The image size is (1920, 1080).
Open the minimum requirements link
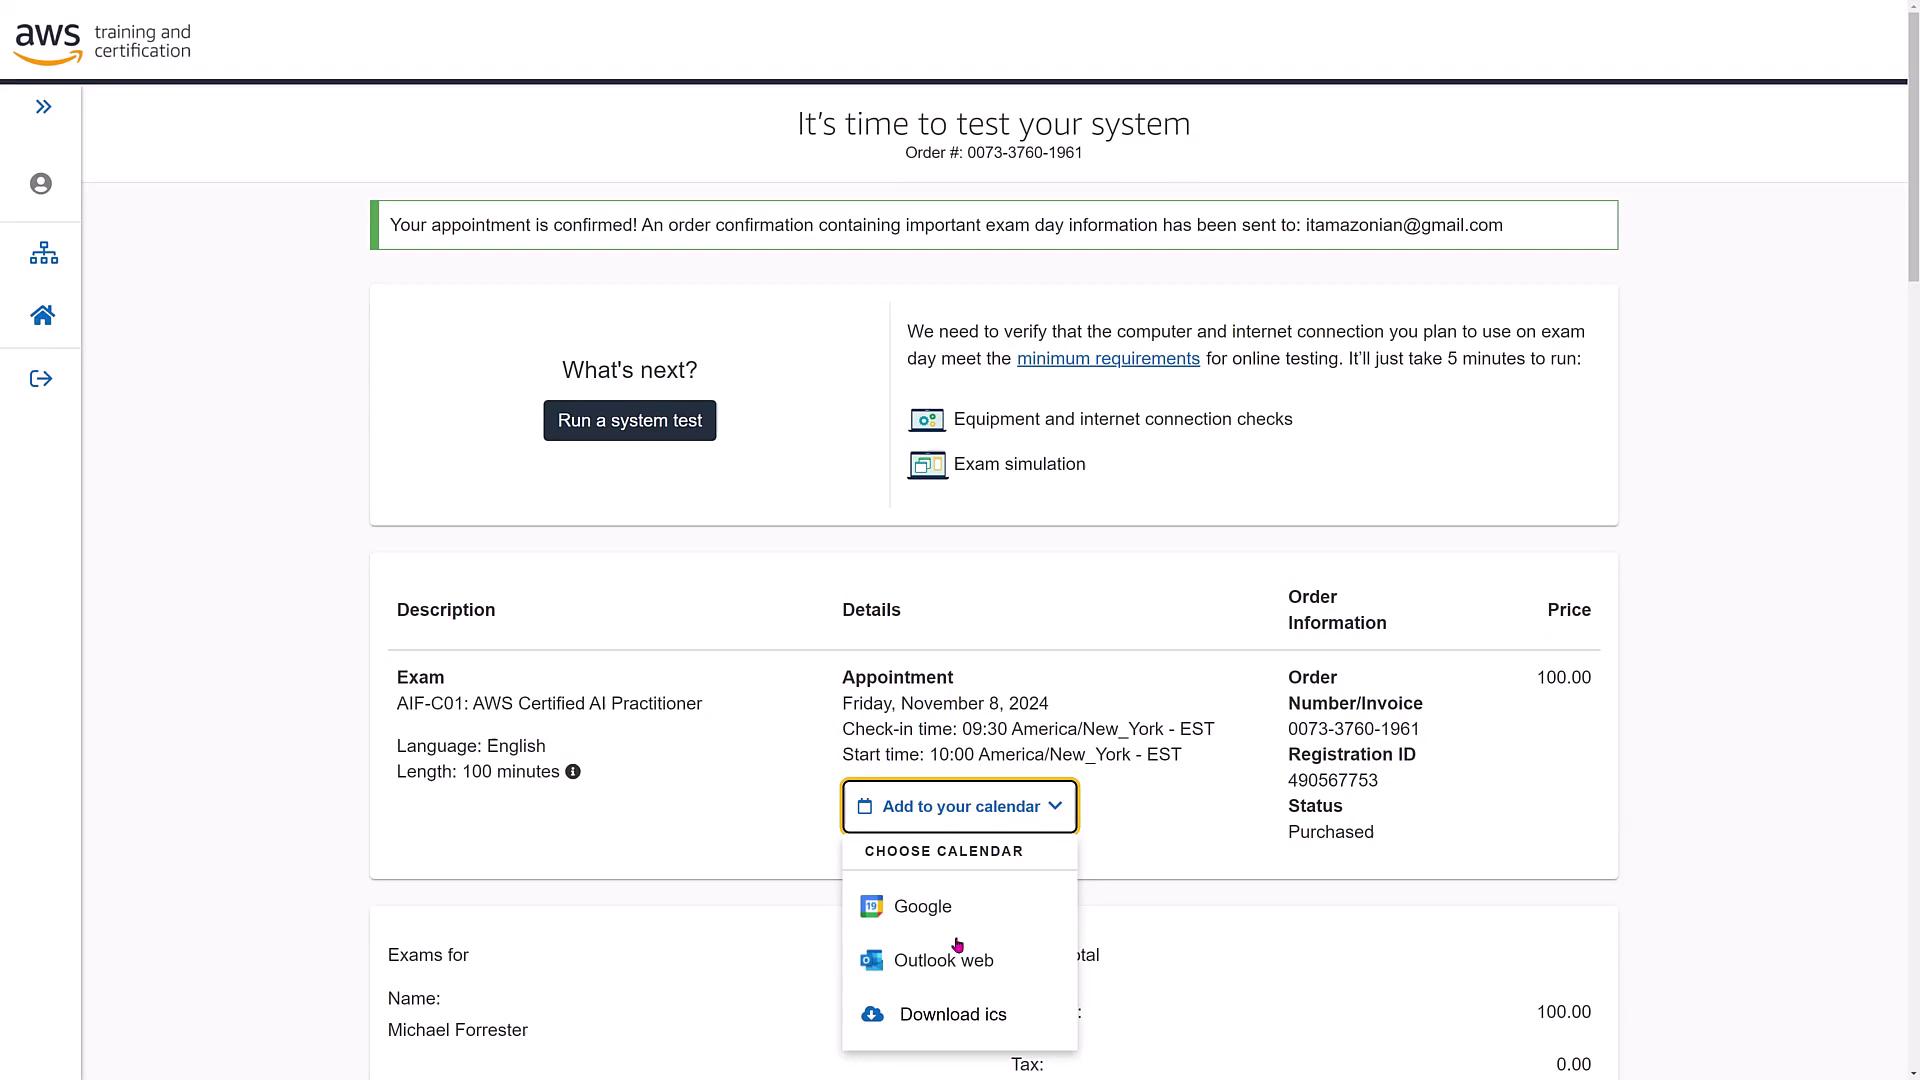click(1108, 359)
